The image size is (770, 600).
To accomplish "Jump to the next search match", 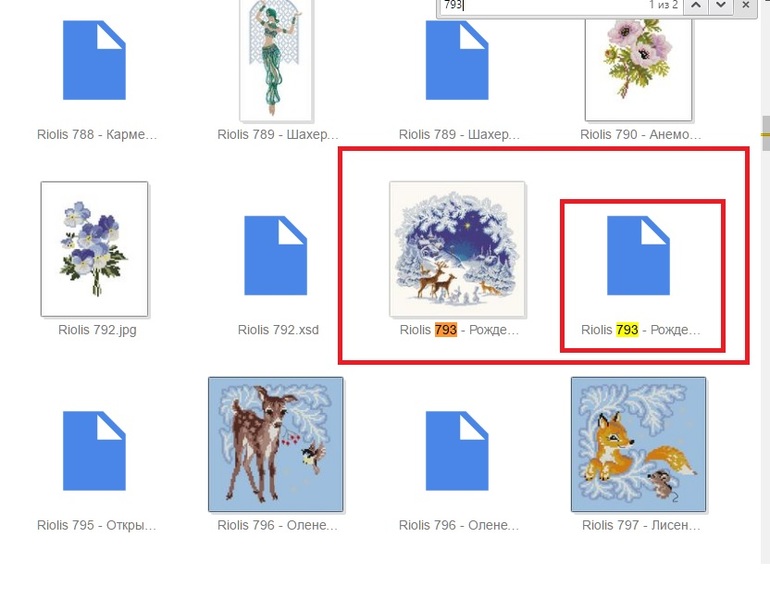I will [720, 6].
